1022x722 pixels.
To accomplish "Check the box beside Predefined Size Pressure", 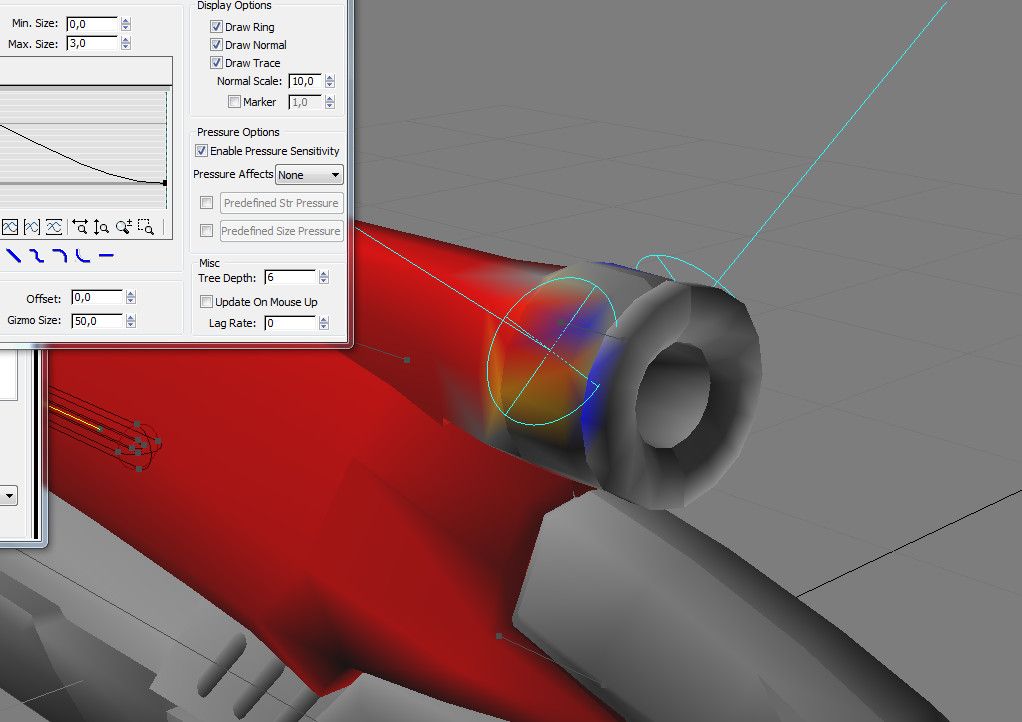I will coord(207,231).
